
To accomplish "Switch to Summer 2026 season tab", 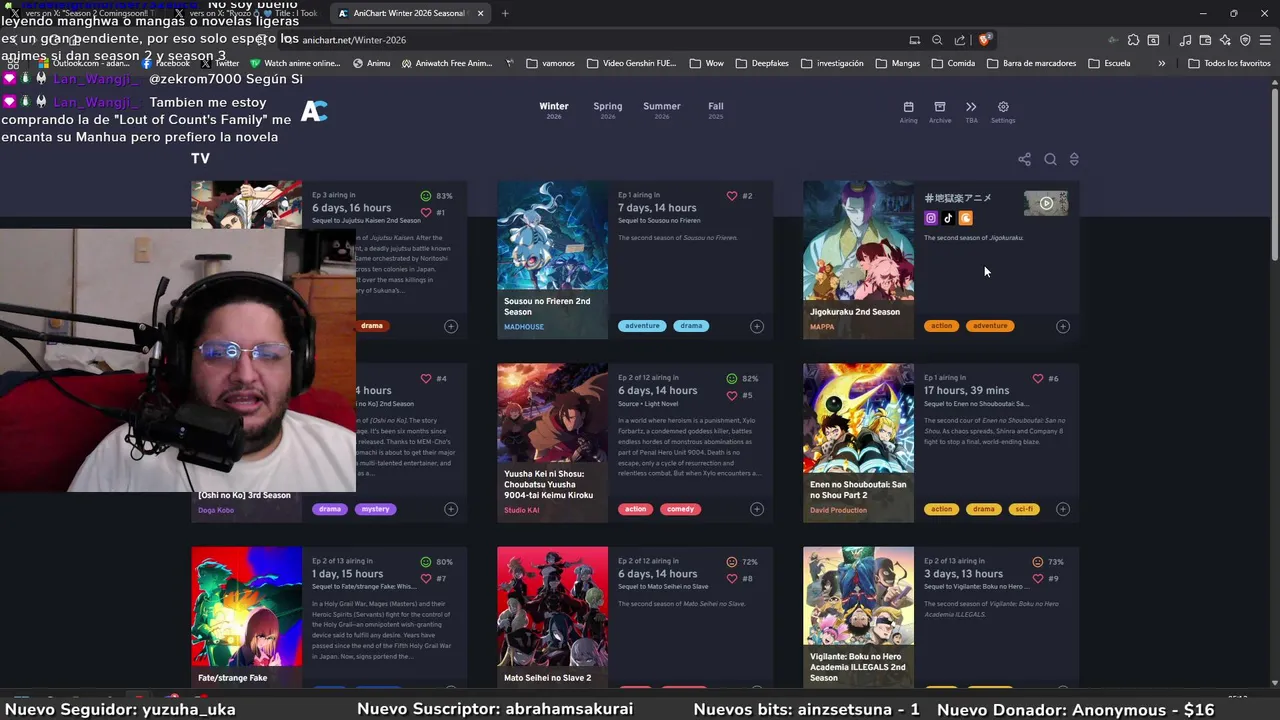I will point(662,110).
